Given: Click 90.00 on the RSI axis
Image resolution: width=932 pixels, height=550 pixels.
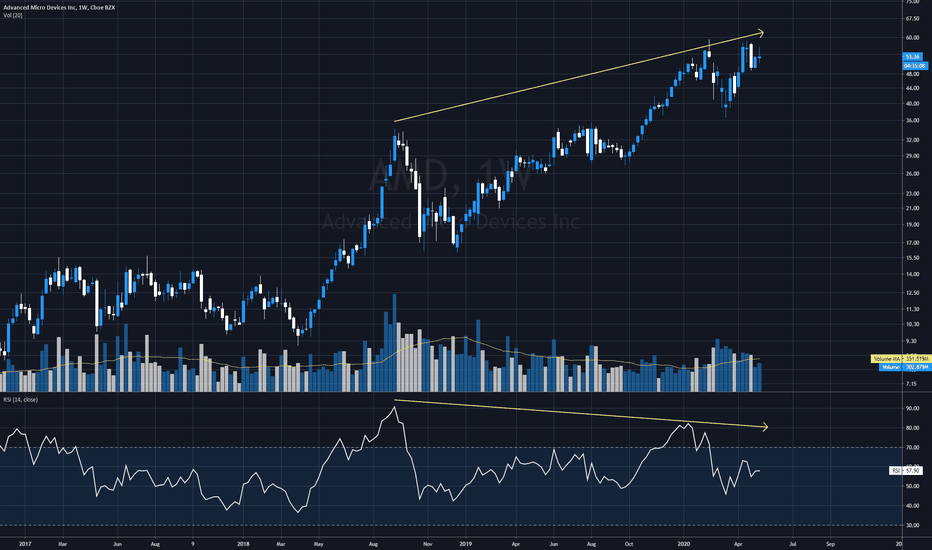Looking at the screenshot, I should (x=912, y=409).
